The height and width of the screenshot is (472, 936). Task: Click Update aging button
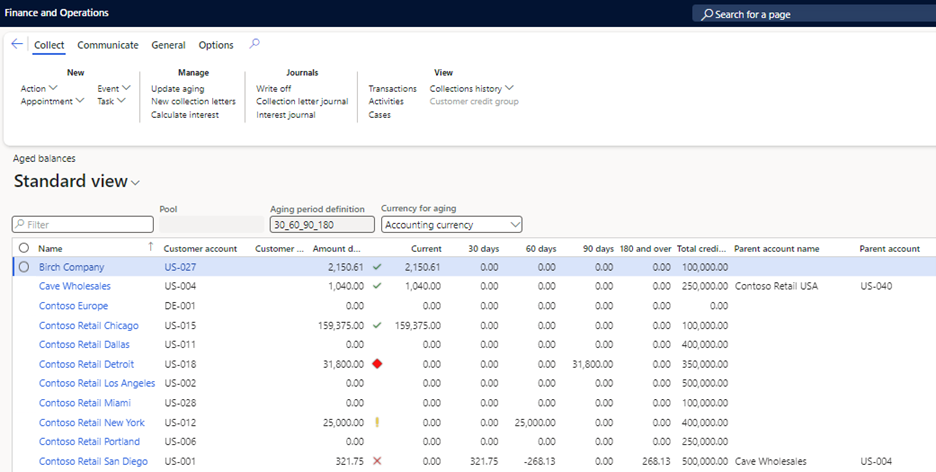pos(177,89)
